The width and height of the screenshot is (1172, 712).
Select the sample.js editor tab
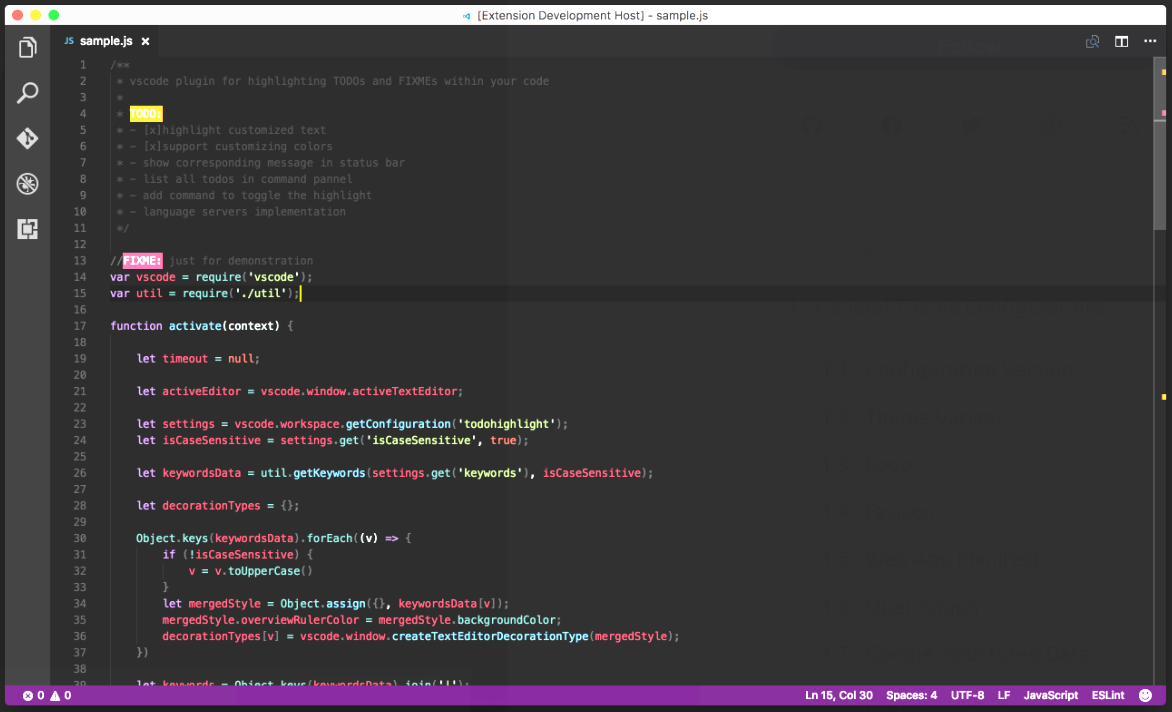[105, 42]
